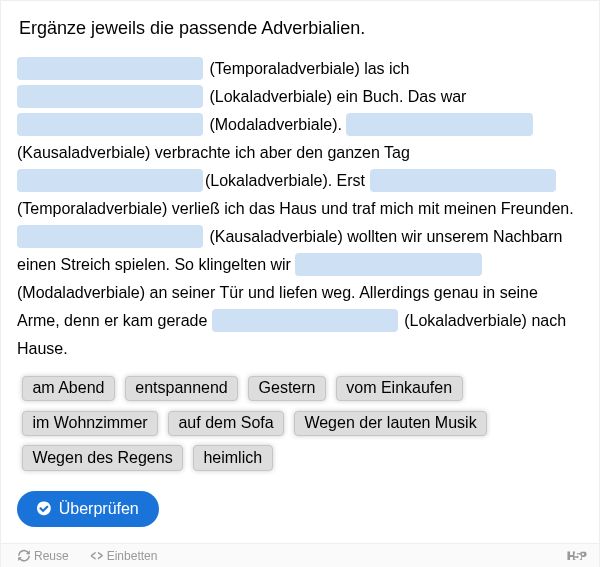The height and width of the screenshot is (567, 600).
Task: Select the 'Gestern' word chip
Action: point(287,388)
